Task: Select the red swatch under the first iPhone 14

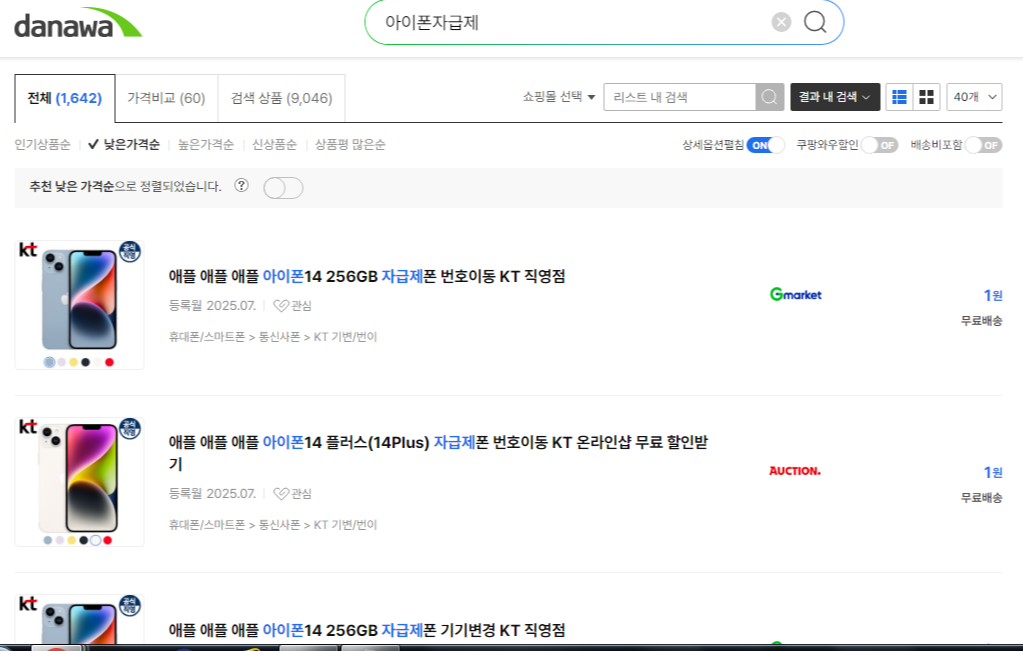Action: (110, 362)
